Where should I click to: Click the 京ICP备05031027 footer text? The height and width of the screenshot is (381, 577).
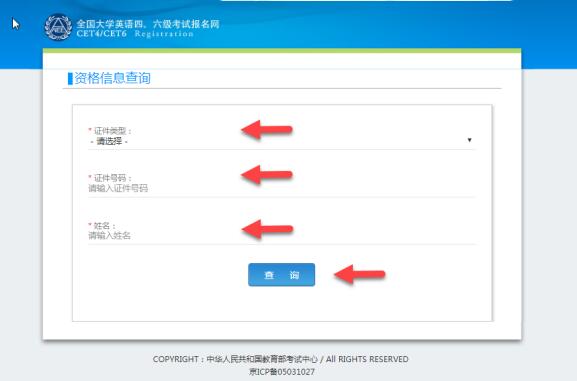(282, 372)
